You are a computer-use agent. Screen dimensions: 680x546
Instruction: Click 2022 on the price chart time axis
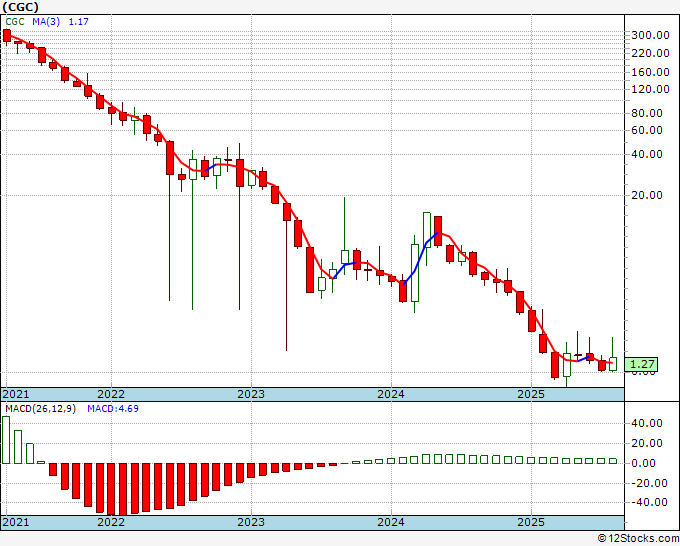(x=111, y=394)
